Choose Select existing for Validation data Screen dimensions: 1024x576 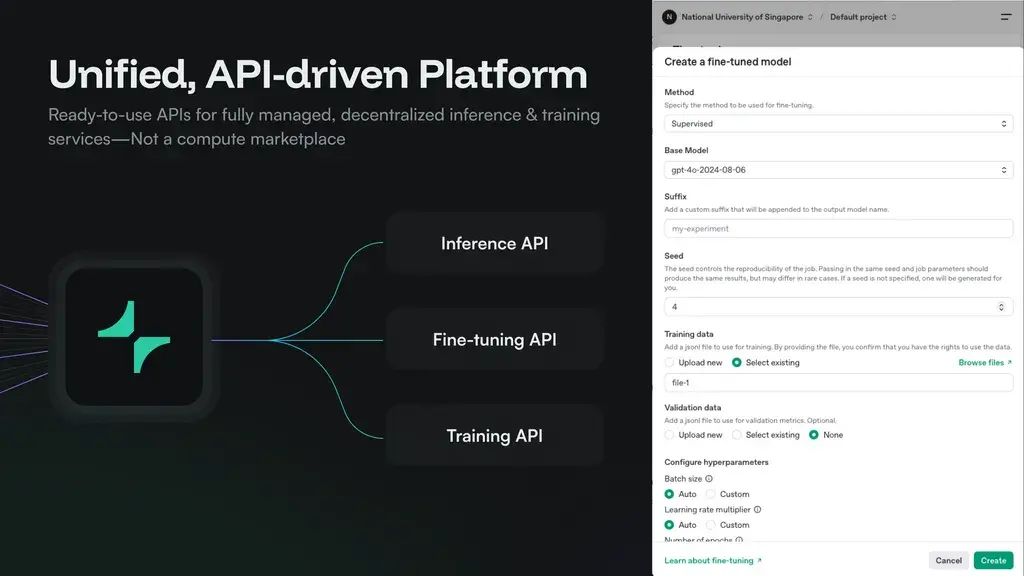point(737,435)
